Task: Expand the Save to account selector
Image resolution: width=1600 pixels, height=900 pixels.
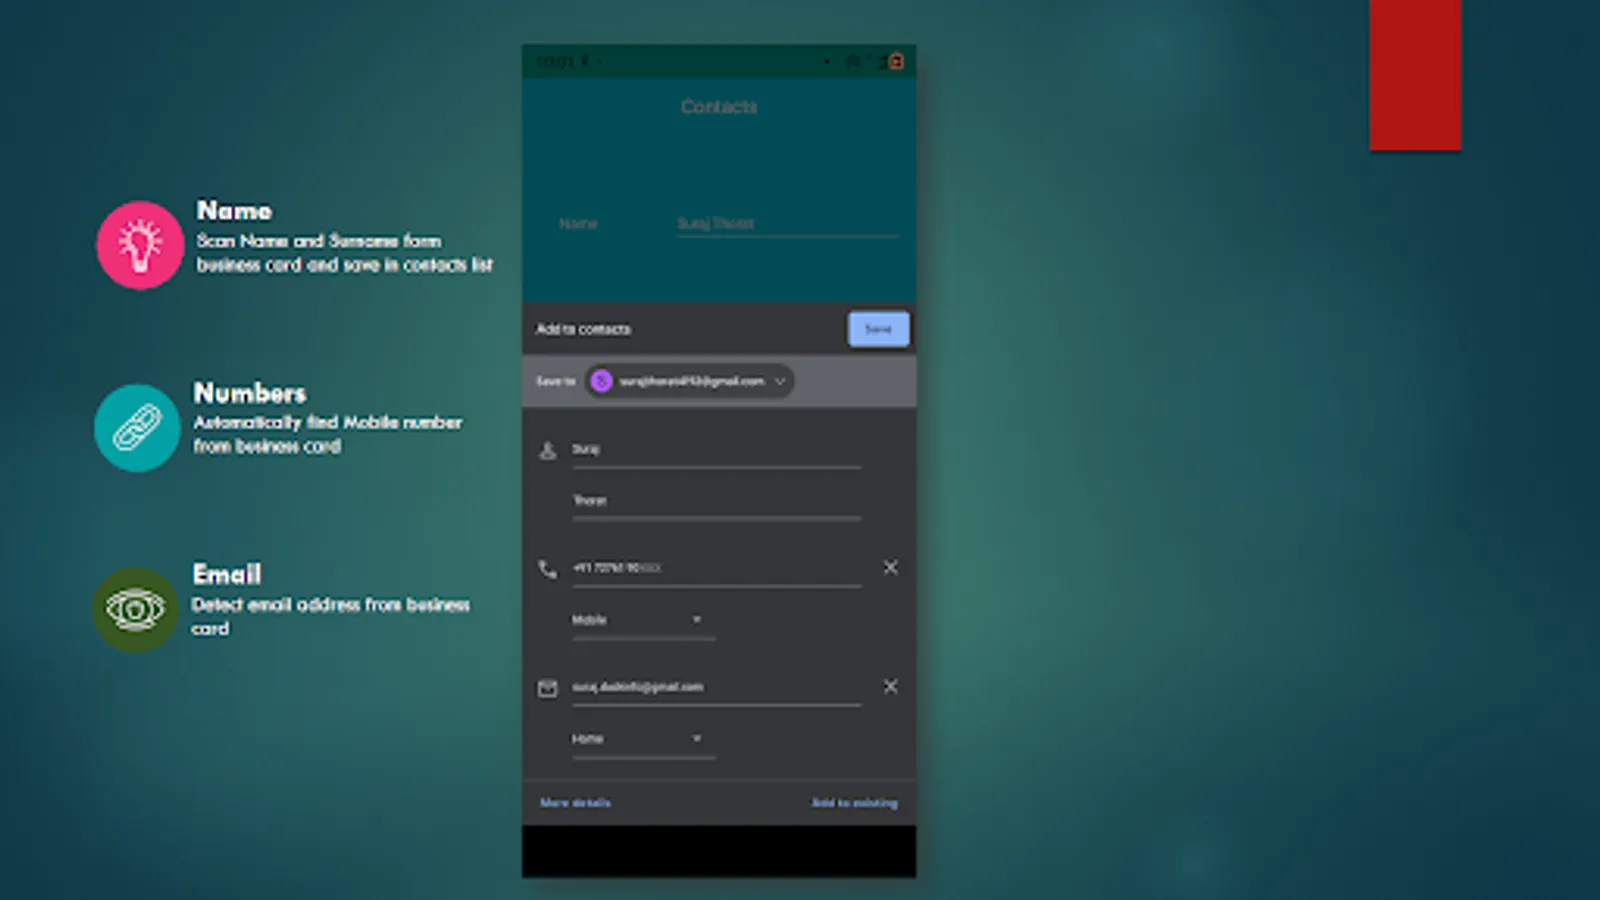Action: (780, 381)
